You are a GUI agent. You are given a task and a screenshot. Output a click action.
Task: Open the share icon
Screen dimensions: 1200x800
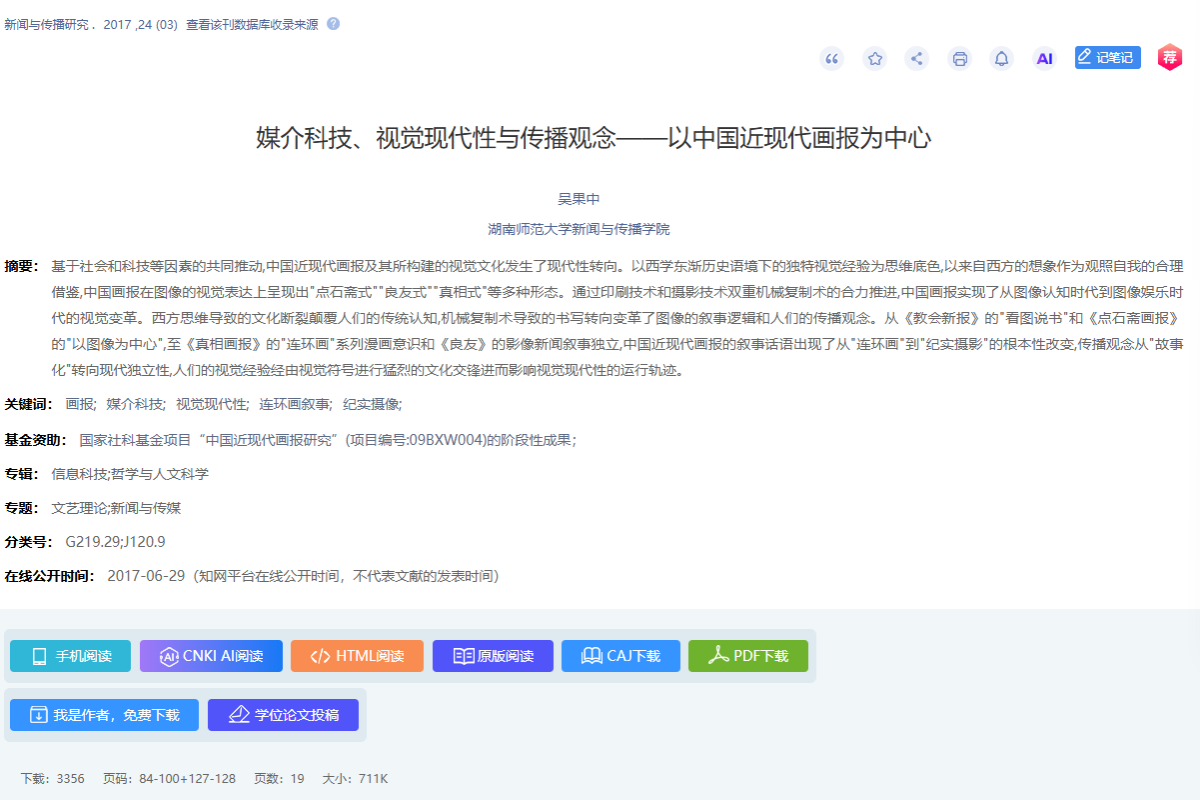pos(917,58)
